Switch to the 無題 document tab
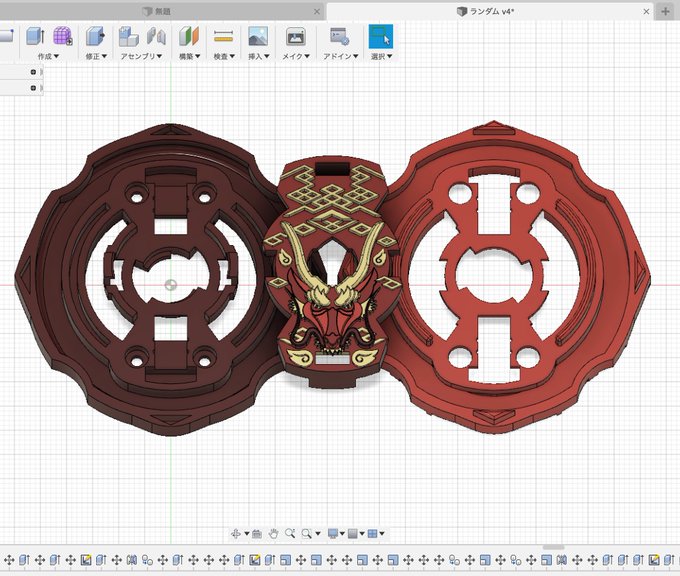This screenshot has width=680, height=576. [x=157, y=11]
